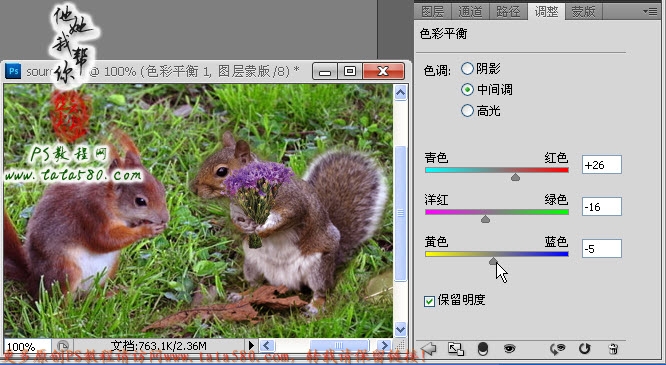Click the back arrow to return to adjustment list
Screen dimensions: 666x365
(x=429, y=349)
